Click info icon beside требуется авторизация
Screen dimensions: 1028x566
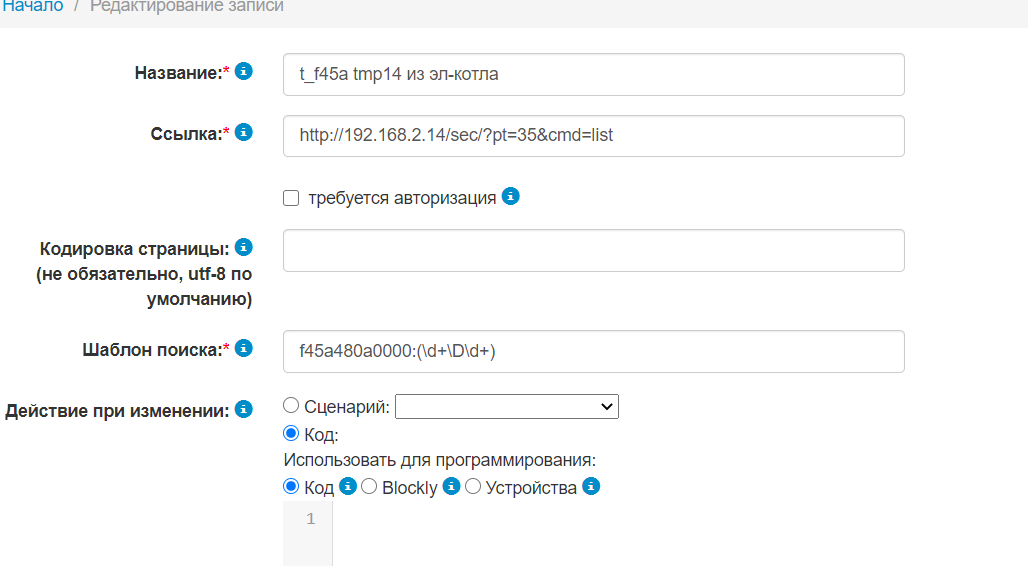pyautogui.click(x=511, y=196)
